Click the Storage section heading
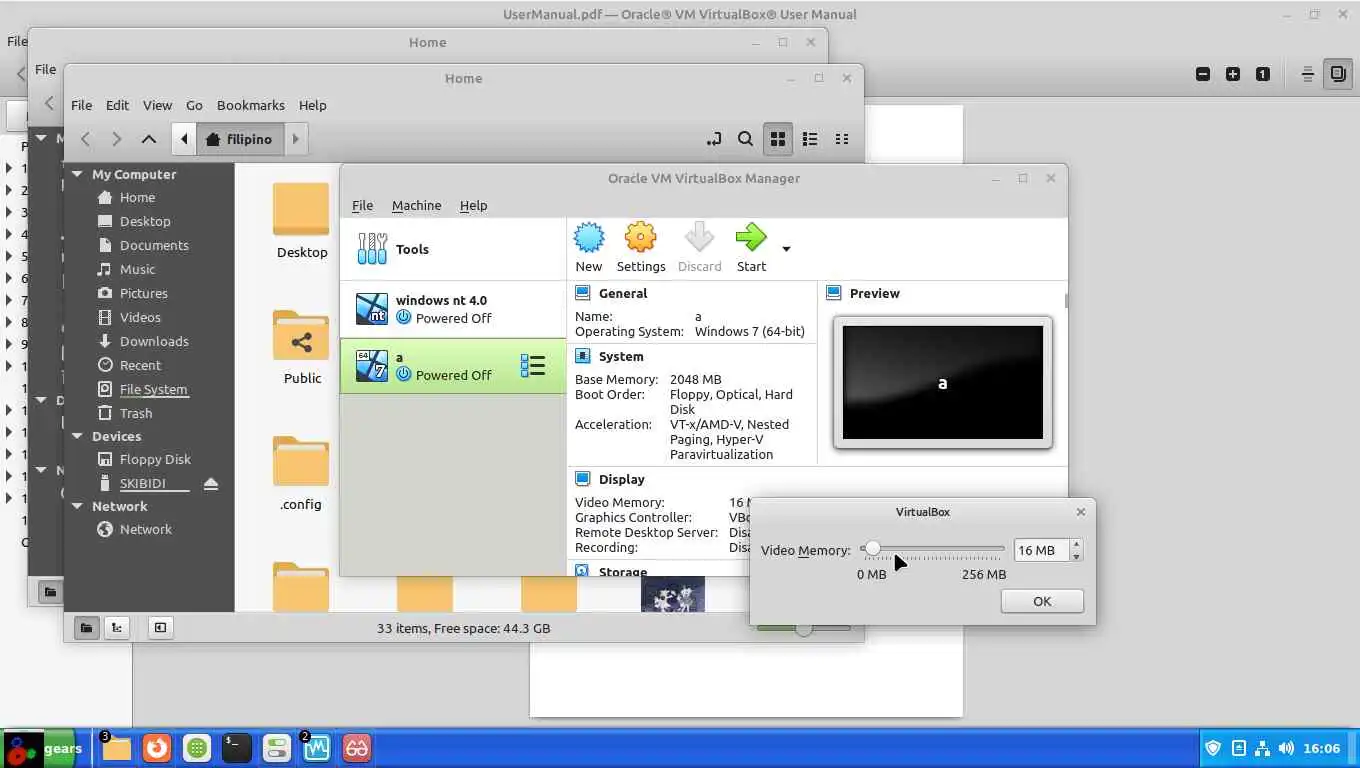 (623, 572)
